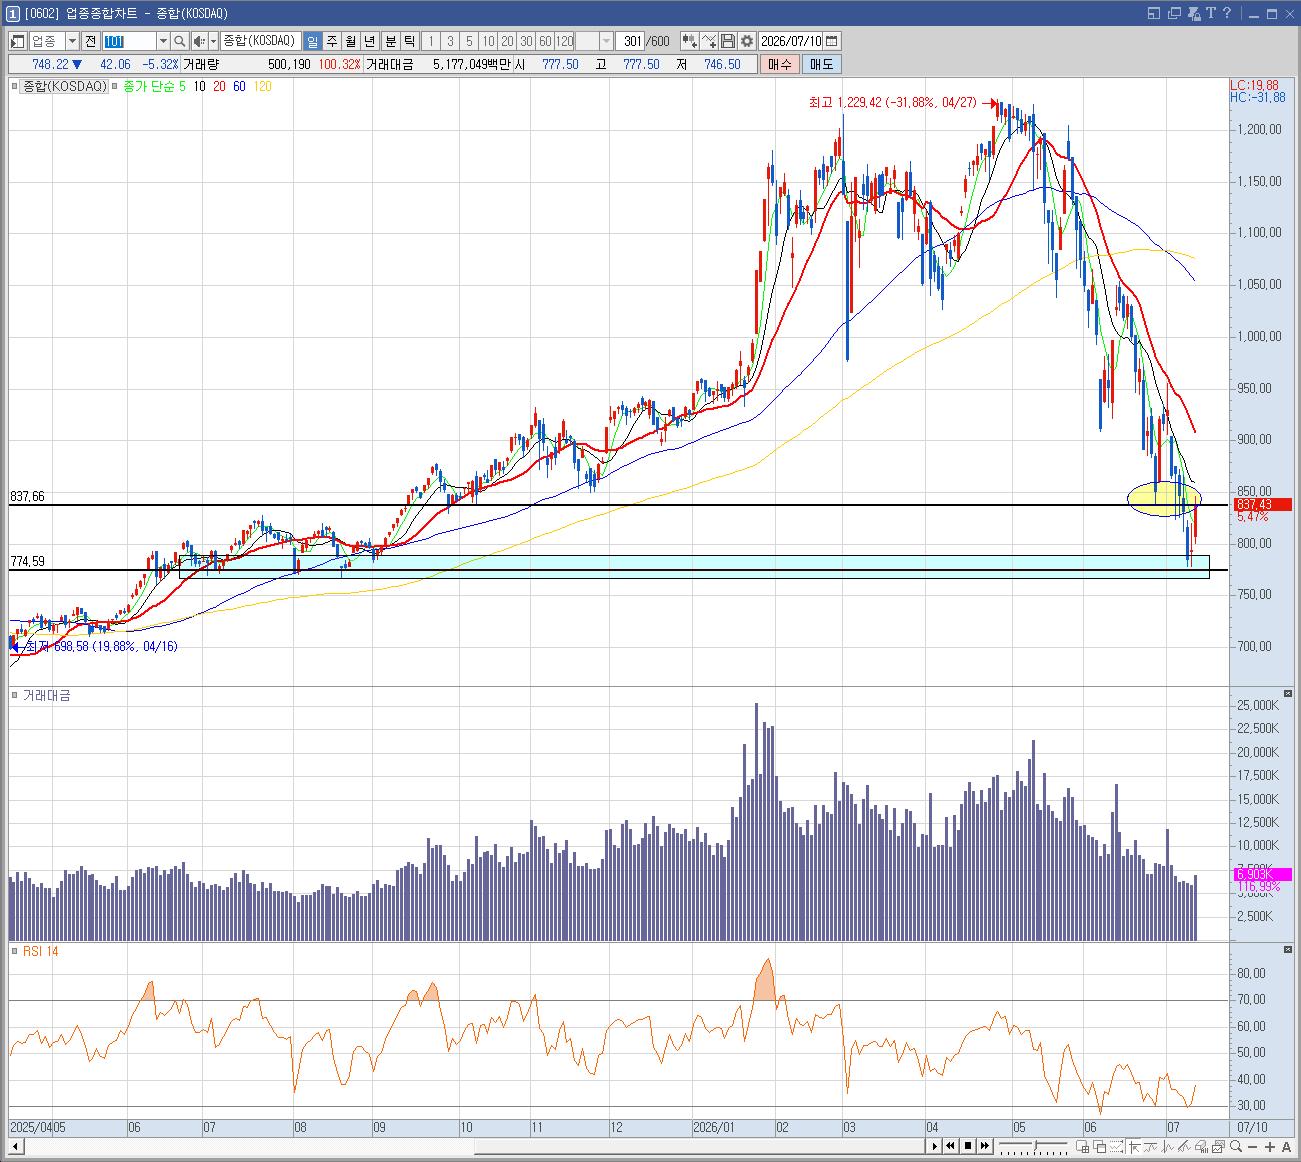Screen dimensions: 1301x1162
Task: Click the zoom magnifier icon in bottom toolbar
Action: [1235, 1146]
